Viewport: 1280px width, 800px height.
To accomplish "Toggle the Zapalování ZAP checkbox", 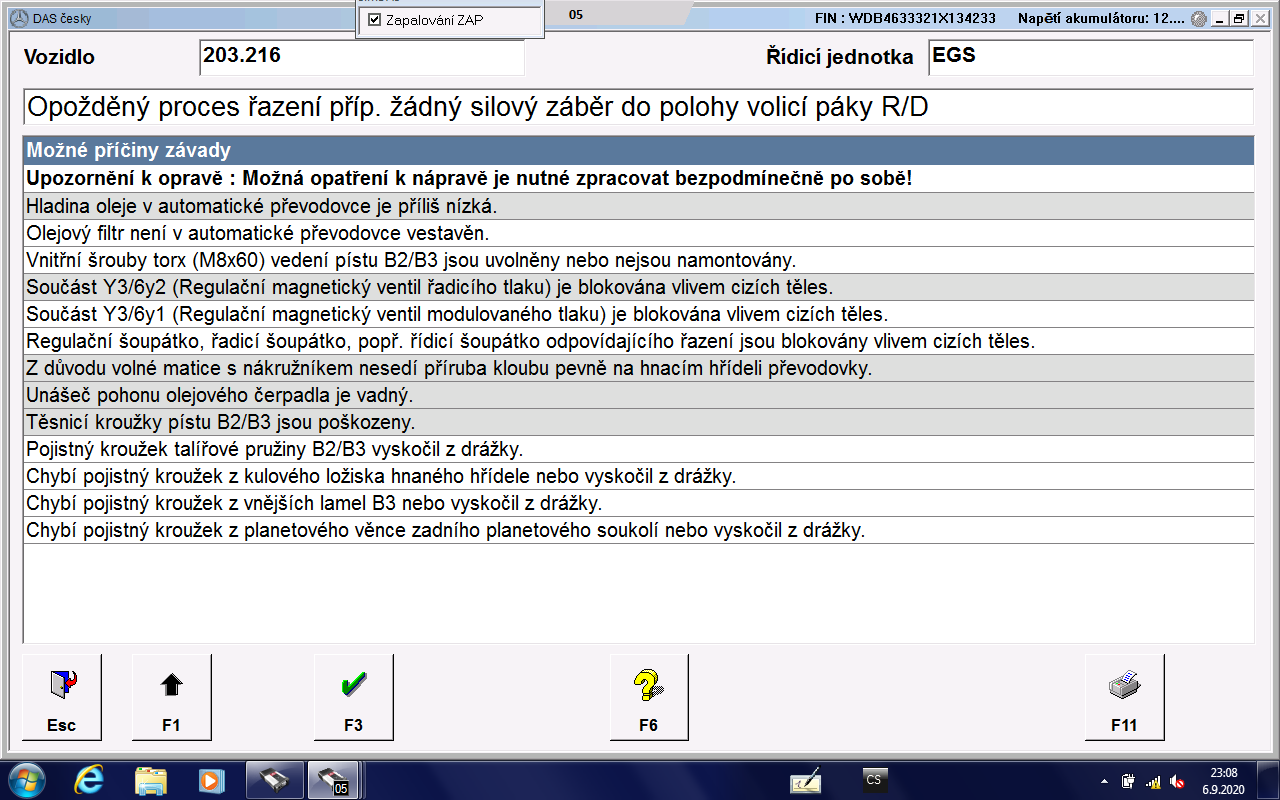I will pyautogui.click(x=374, y=20).
